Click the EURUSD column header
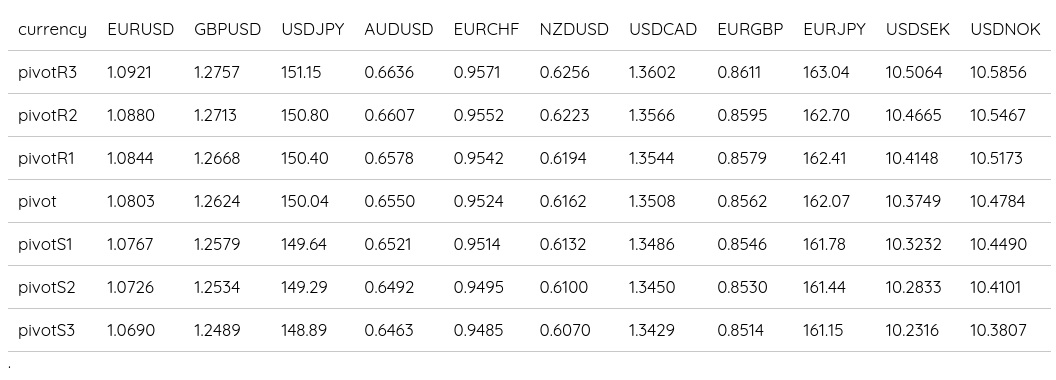Screen dimensions: 1056x380 click(x=141, y=30)
